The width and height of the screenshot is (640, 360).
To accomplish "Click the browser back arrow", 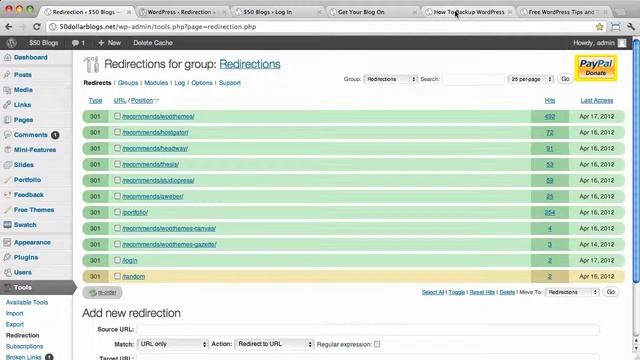I will 9,27.
